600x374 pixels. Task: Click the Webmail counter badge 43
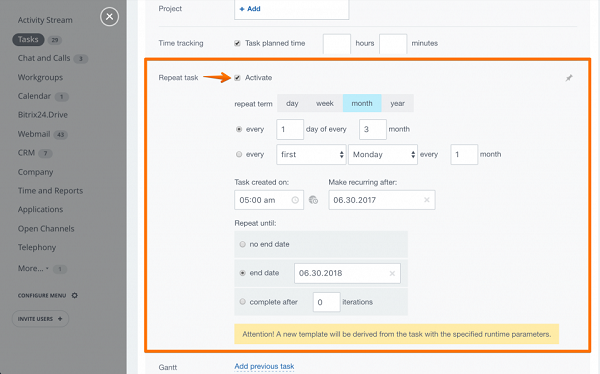point(60,135)
